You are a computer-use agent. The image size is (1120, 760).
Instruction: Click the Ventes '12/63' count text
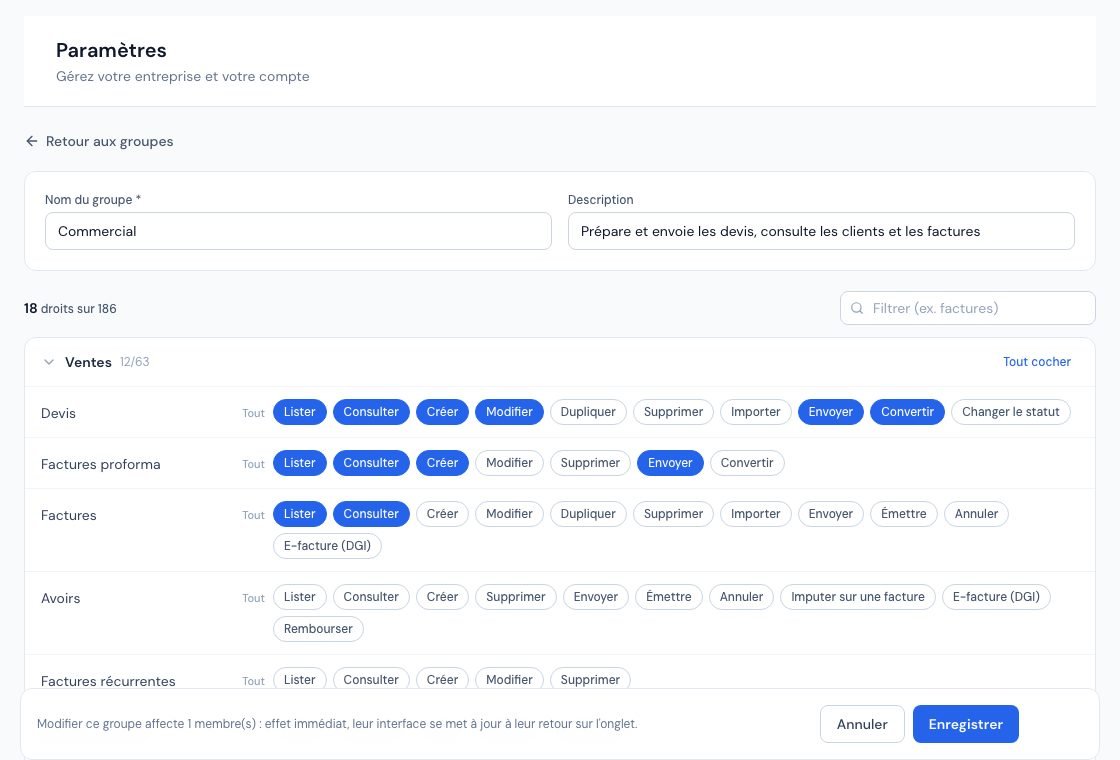[134, 362]
